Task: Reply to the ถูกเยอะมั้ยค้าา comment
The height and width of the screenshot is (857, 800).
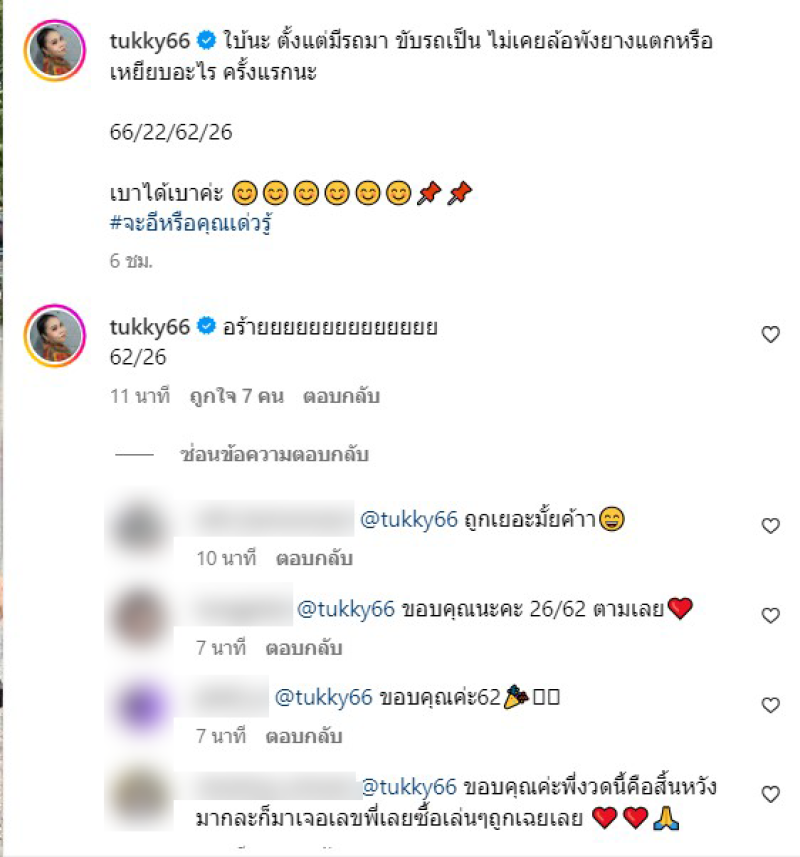Action: pyautogui.click(x=314, y=558)
